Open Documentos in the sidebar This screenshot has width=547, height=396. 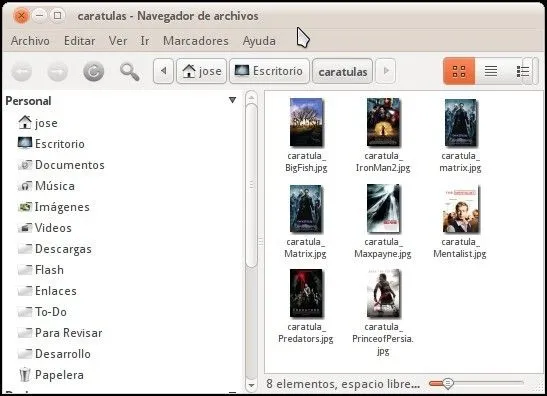61,165
